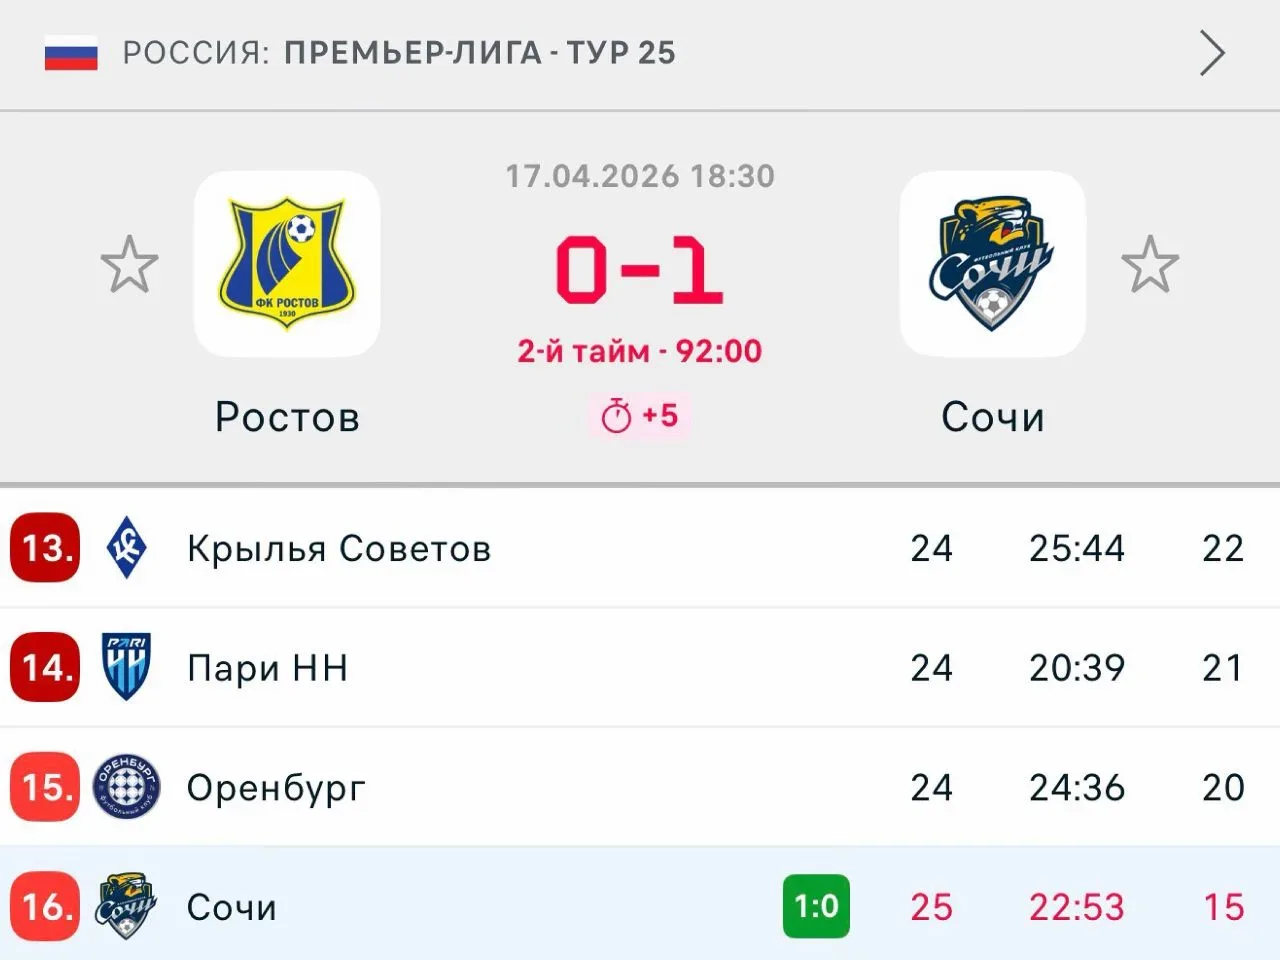This screenshot has height=960, width=1280.
Task: Open the Премьер-Лига Тур 25 header
Action: pyautogui.click(x=480, y=53)
